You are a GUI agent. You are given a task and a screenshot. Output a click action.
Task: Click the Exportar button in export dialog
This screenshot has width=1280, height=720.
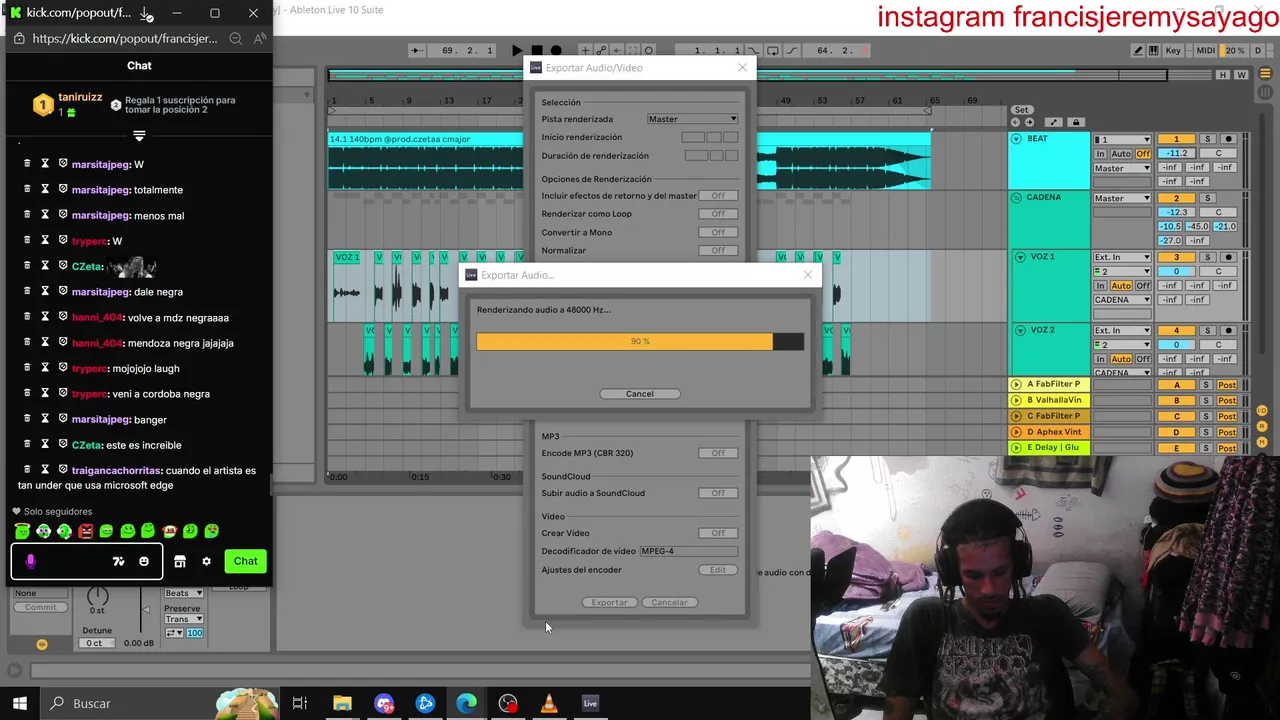pyautogui.click(x=609, y=602)
